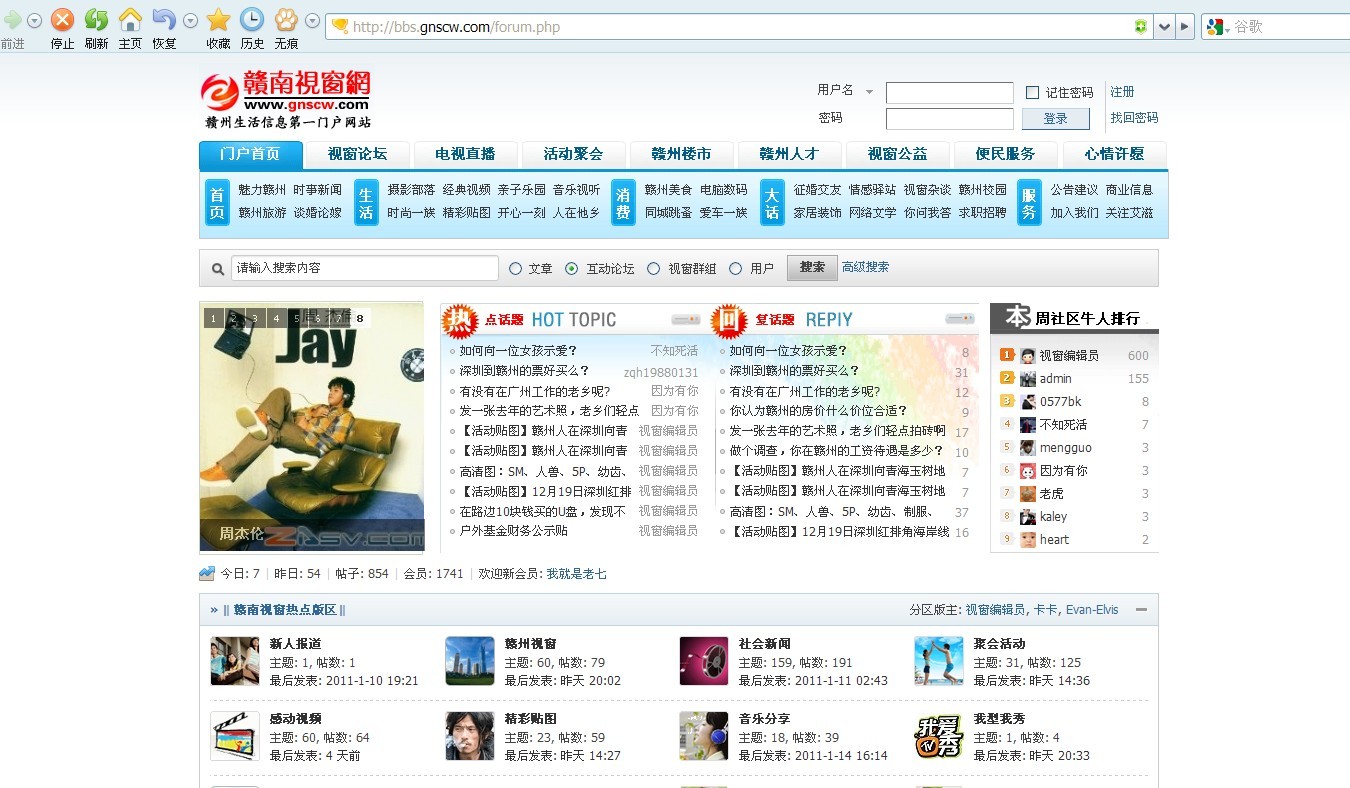Open the 赣州楼市 navigation tab
Screen dimensions: 1350x788
tap(681, 155)
